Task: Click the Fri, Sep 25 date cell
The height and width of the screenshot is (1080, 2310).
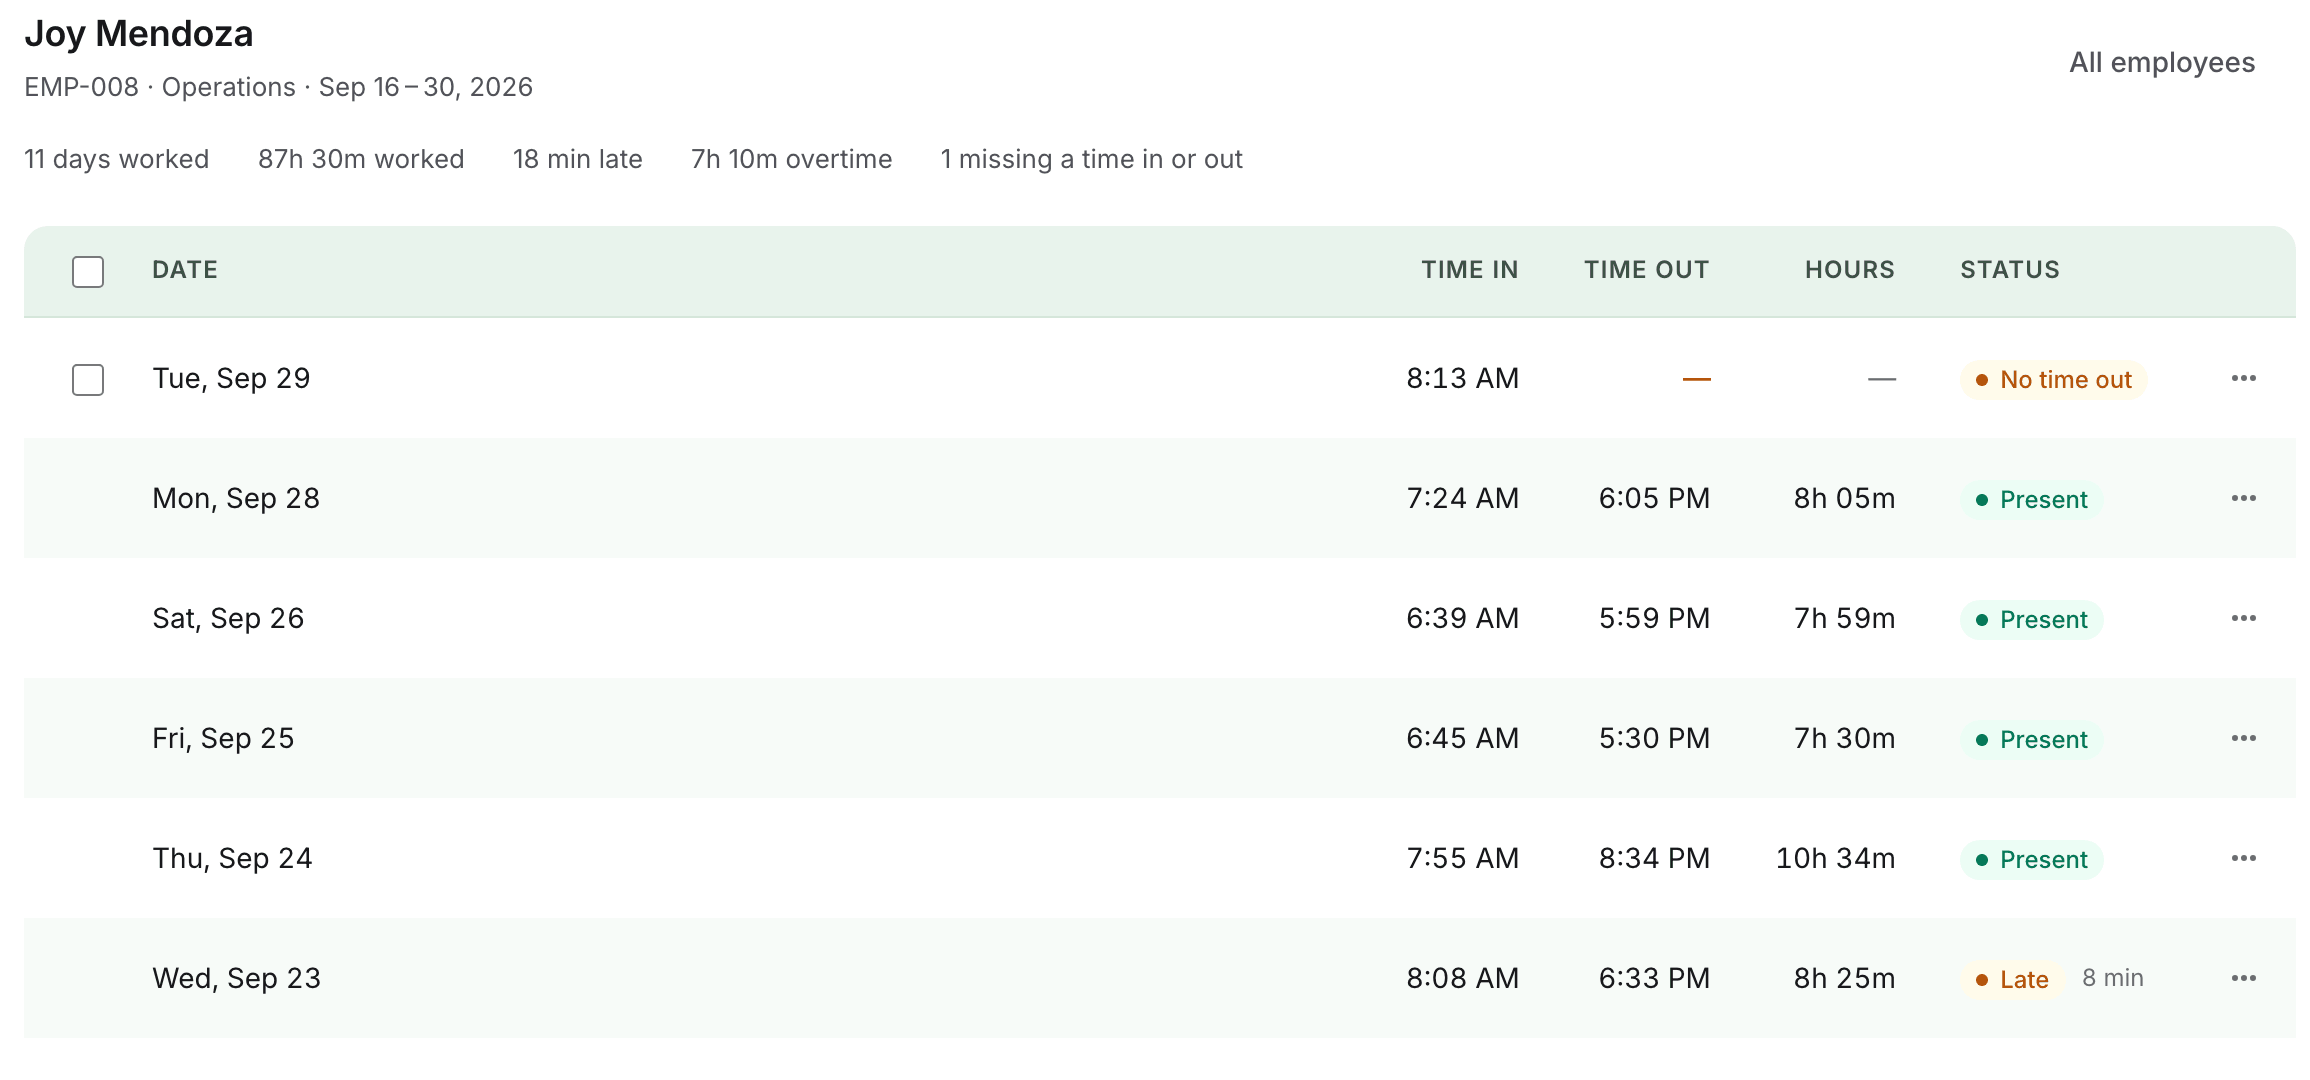Action: [x=223, y=738]
